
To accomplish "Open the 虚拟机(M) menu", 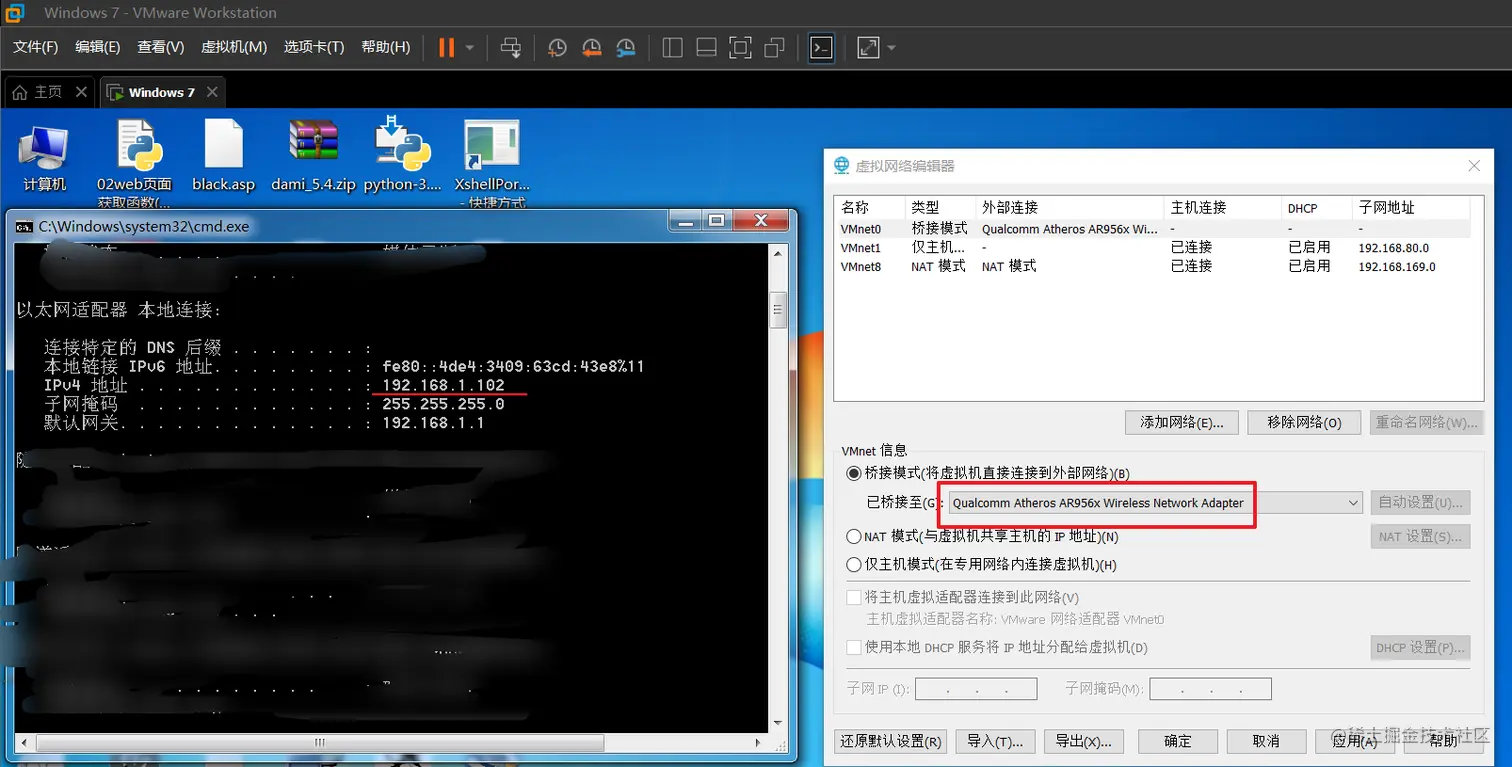I will click(233, 47).
